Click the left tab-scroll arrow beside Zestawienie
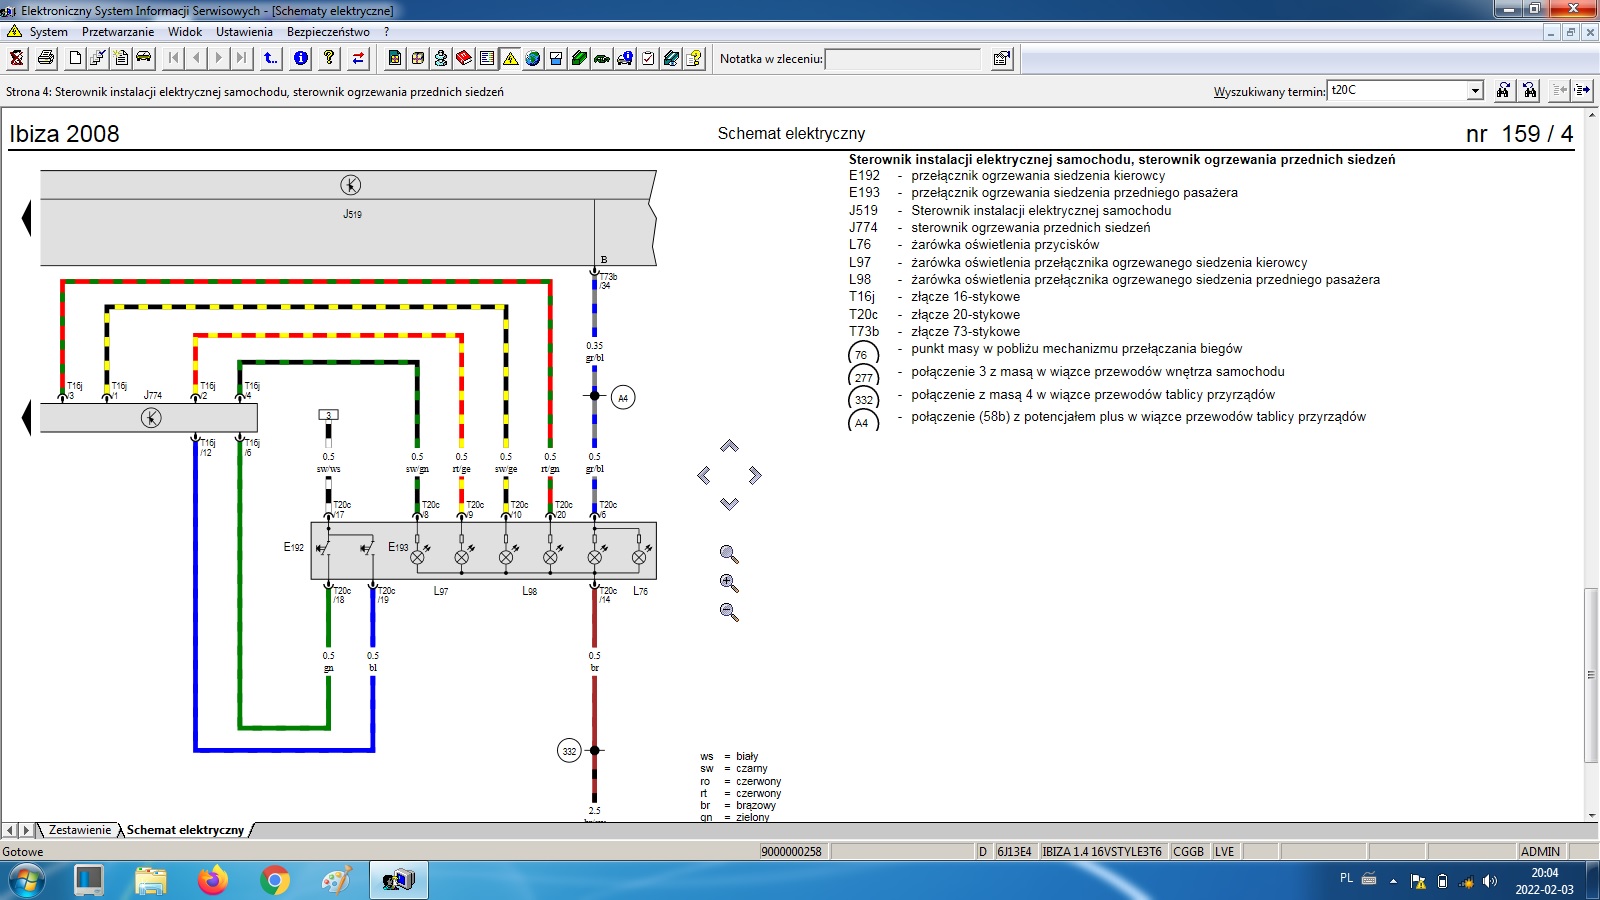Viewport: 1600px width, 900px height. (x=10, y=830)
